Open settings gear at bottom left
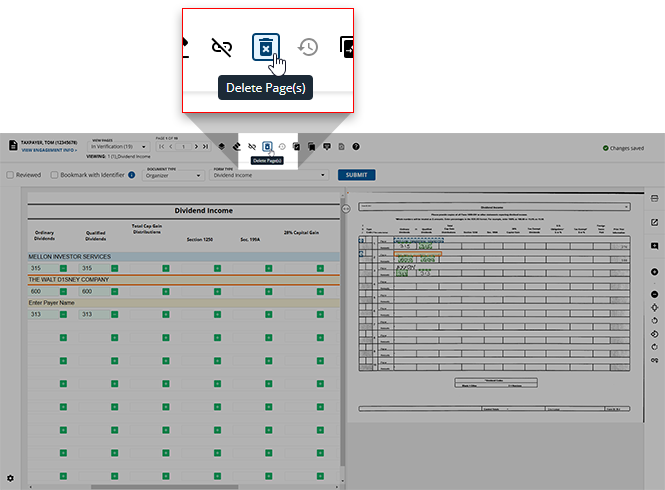 pos(10,479)
